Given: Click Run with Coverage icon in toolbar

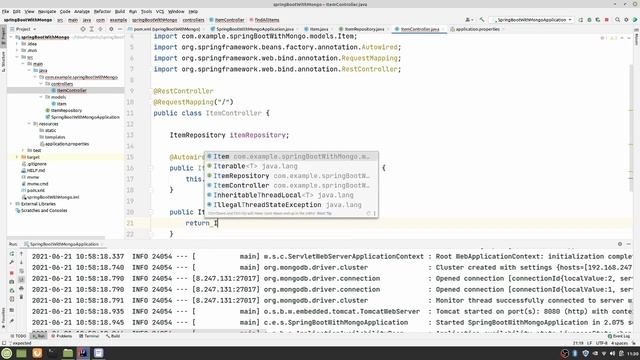Looking at the screenshot, I should pos(598,20).
